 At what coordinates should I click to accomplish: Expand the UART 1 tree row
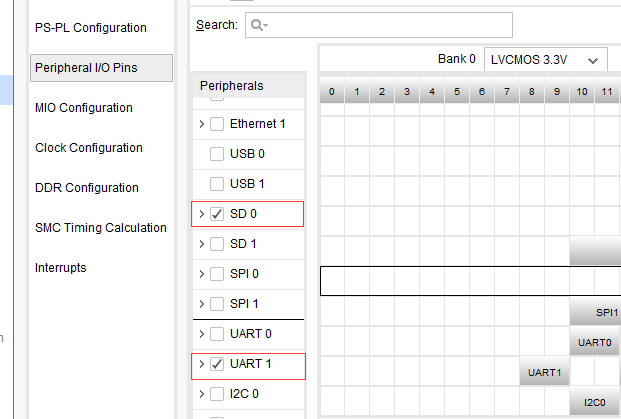click(x=202, y=364)
